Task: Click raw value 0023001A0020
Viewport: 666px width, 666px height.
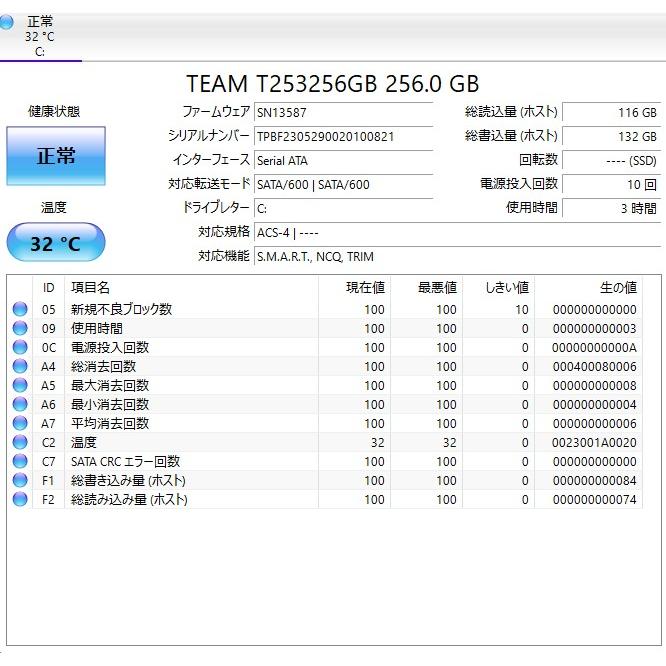Action: point(594,443)
